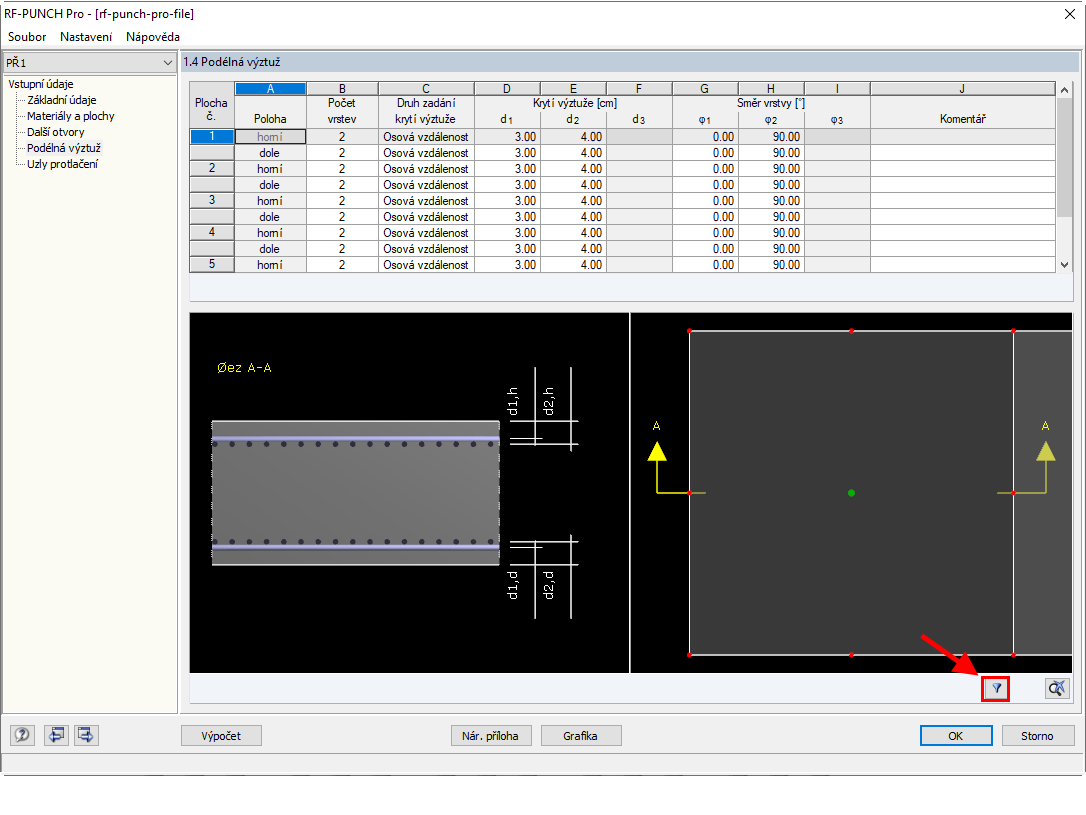Image resolution: width=1086 pixels, height=815 pixels.
Task: Select column J header
Action: click(962, 89)
